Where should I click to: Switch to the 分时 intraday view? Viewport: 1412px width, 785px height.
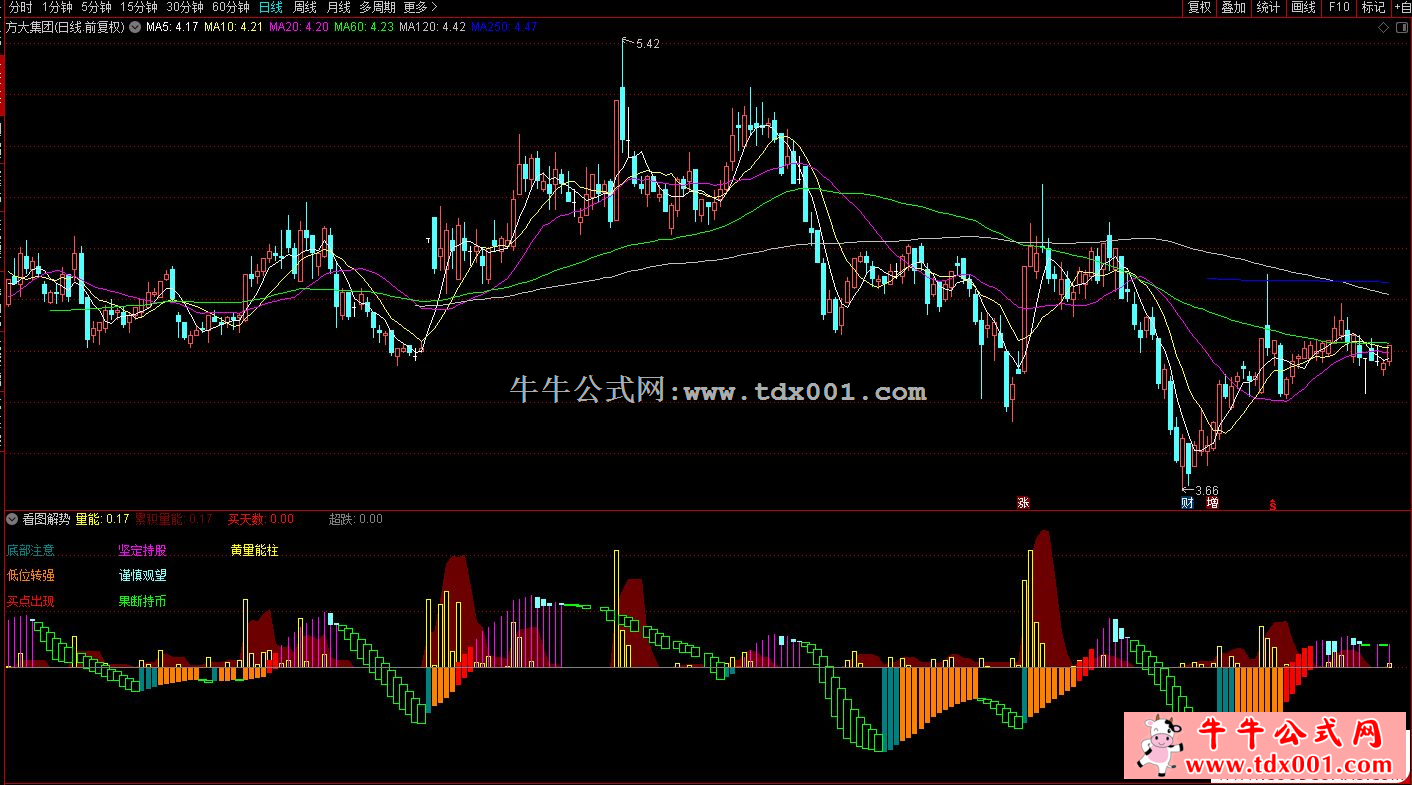(20, 7)
